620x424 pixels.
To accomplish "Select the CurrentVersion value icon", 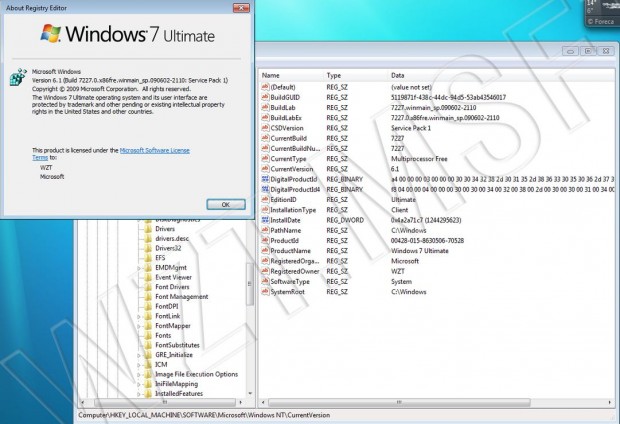I will coord(265,169).
